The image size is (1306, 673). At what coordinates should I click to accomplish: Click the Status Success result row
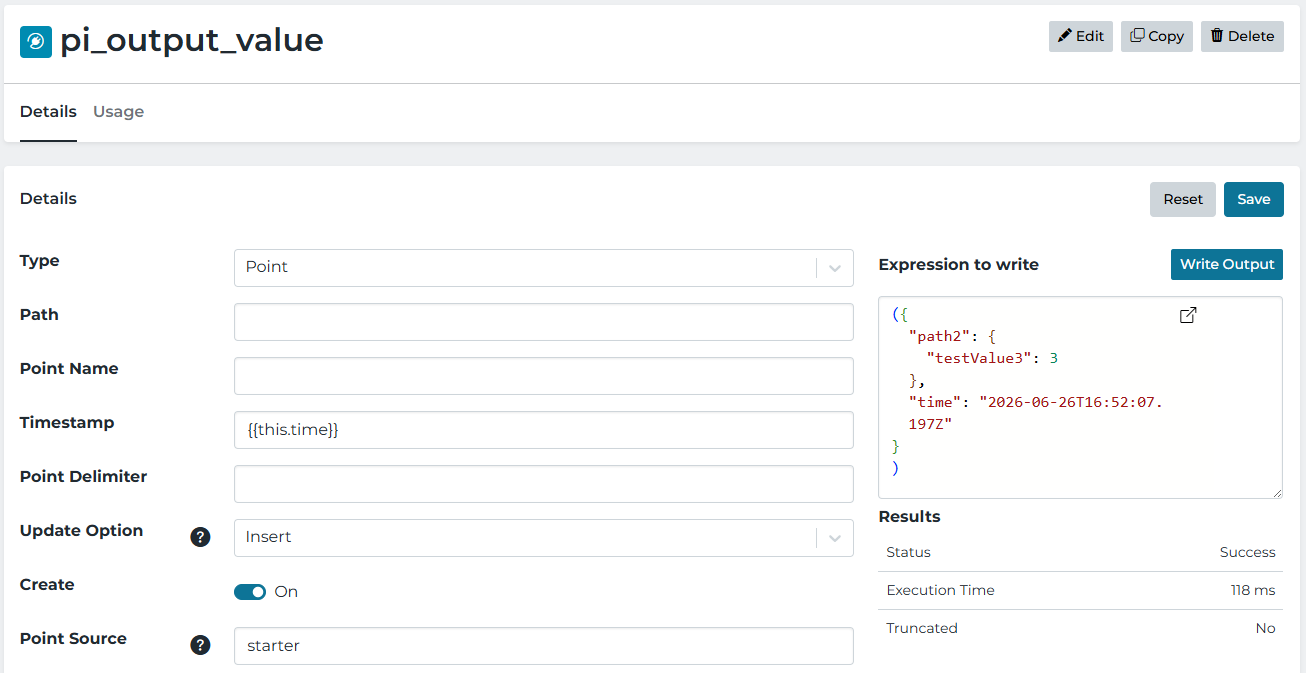[x=1081, y=552]
